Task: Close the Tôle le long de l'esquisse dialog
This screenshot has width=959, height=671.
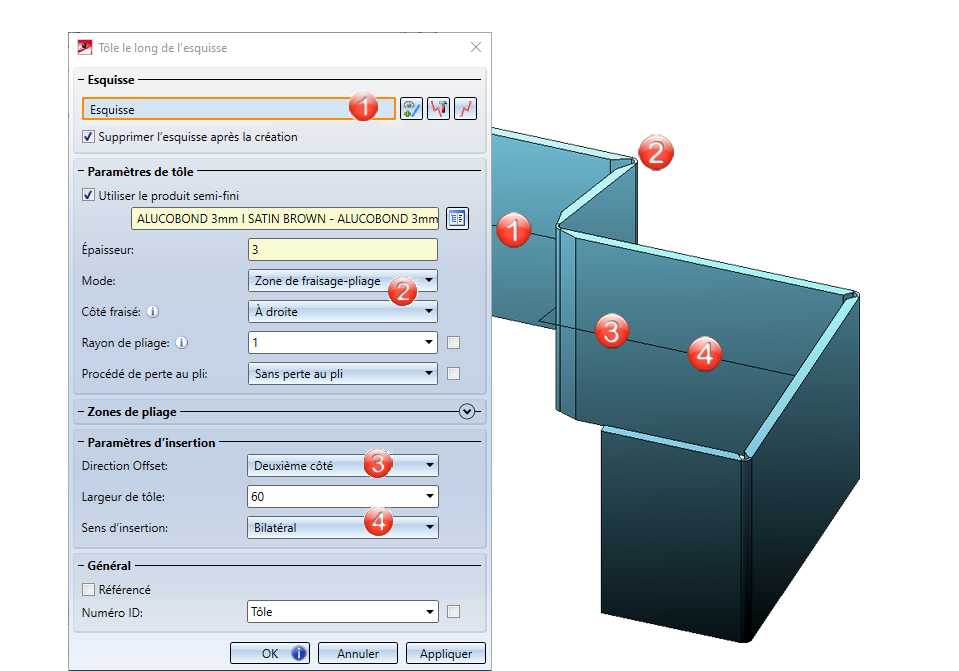Action: pyautogui.click(x=476, y=47)
